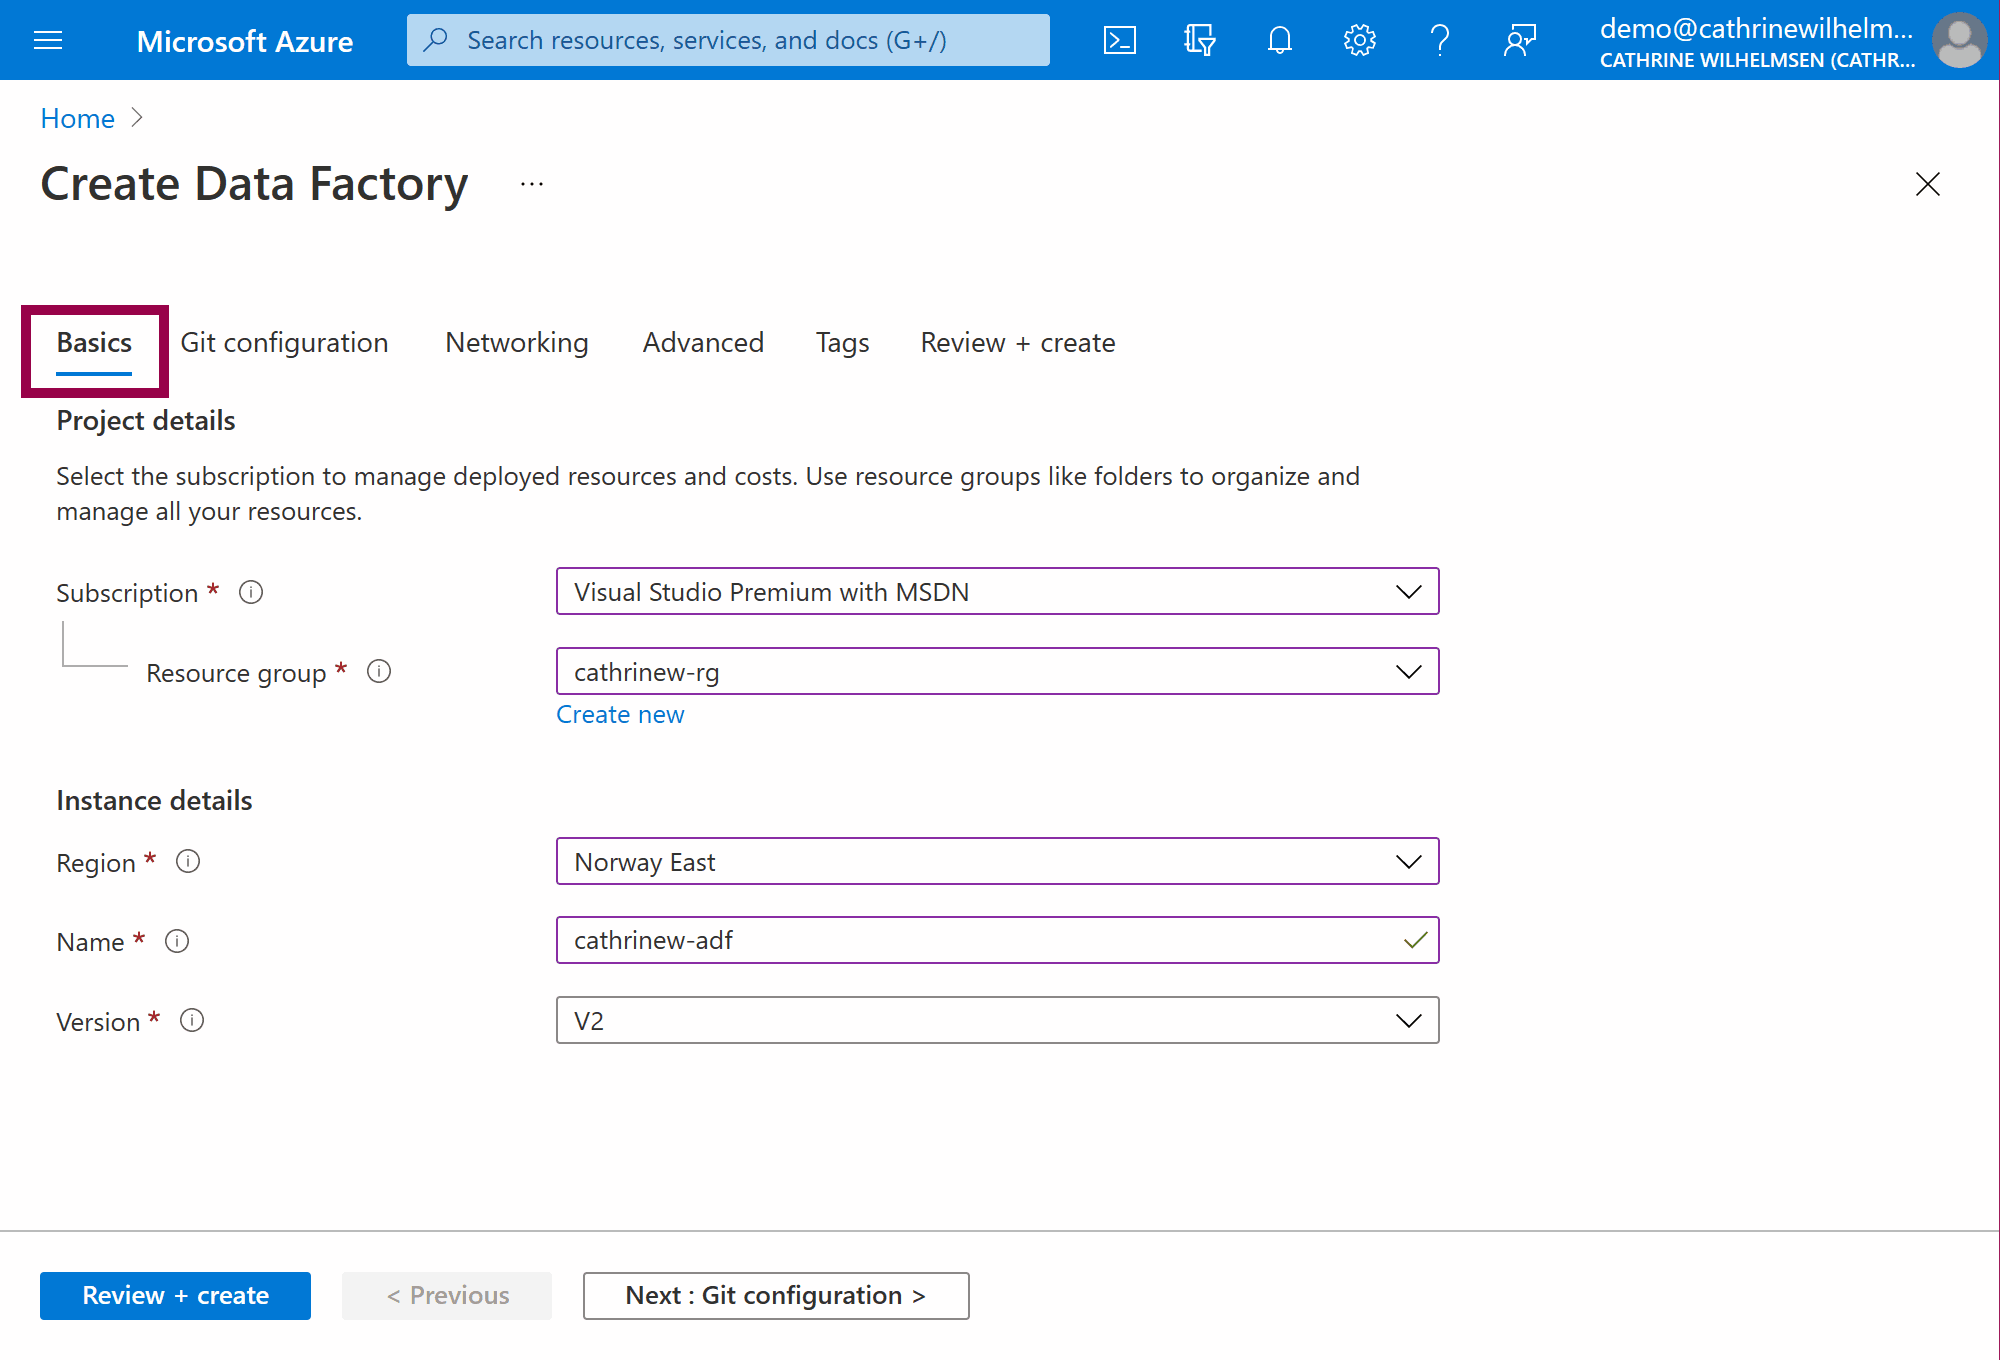Switch to the Networking tab
Viewport: 2000px width, 1360px height.
coord(516,342)
